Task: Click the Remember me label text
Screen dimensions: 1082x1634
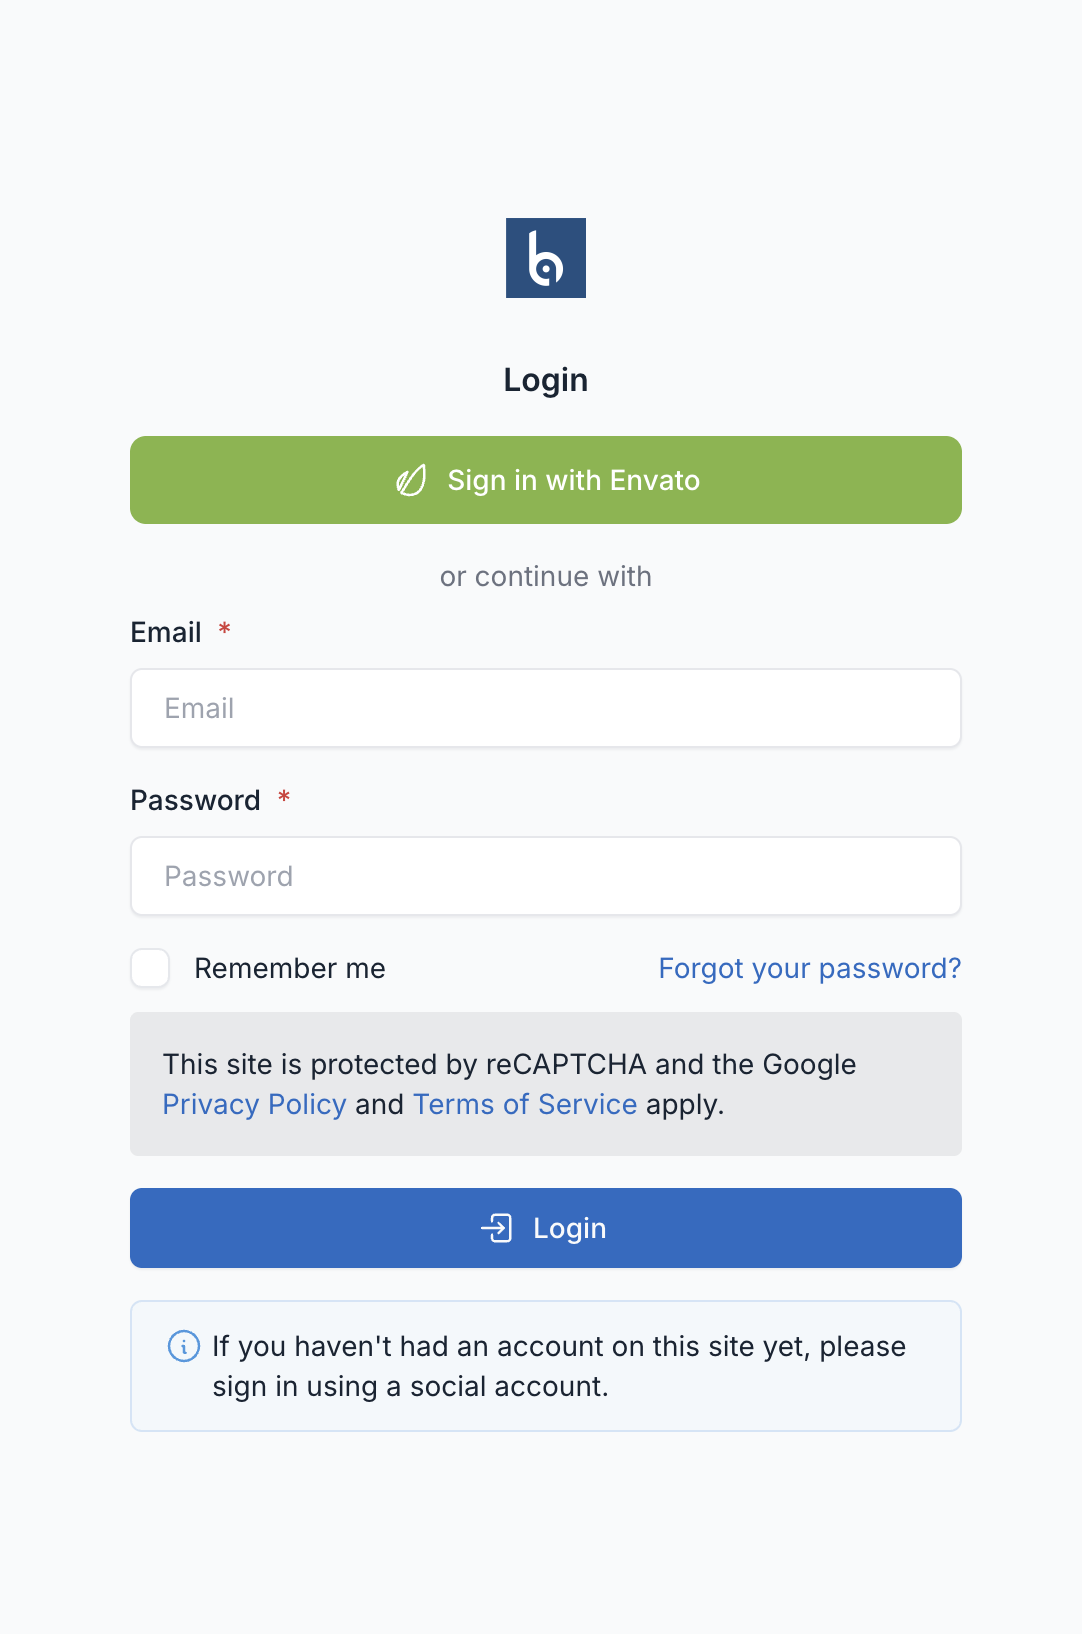Action: pyautogui.click(x=290, y=968)
